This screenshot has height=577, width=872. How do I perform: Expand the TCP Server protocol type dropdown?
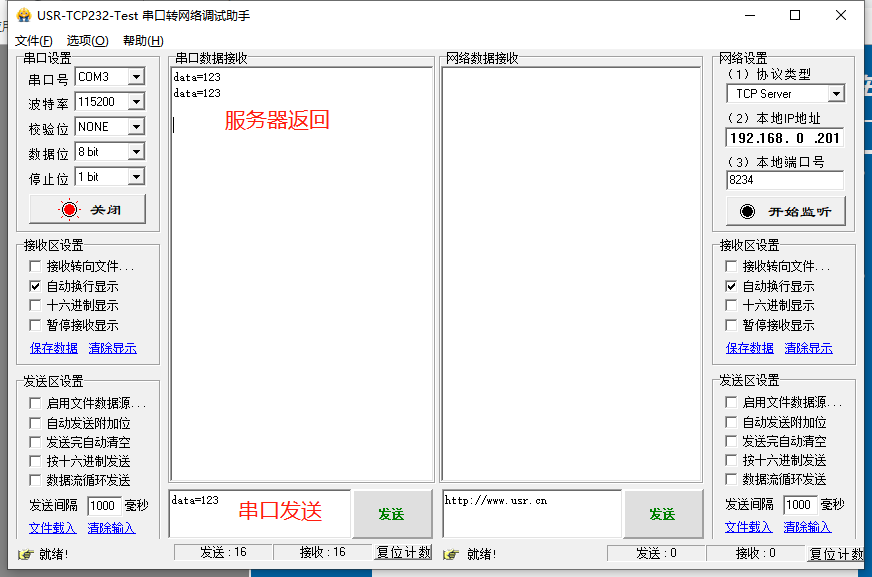point(836,94)
